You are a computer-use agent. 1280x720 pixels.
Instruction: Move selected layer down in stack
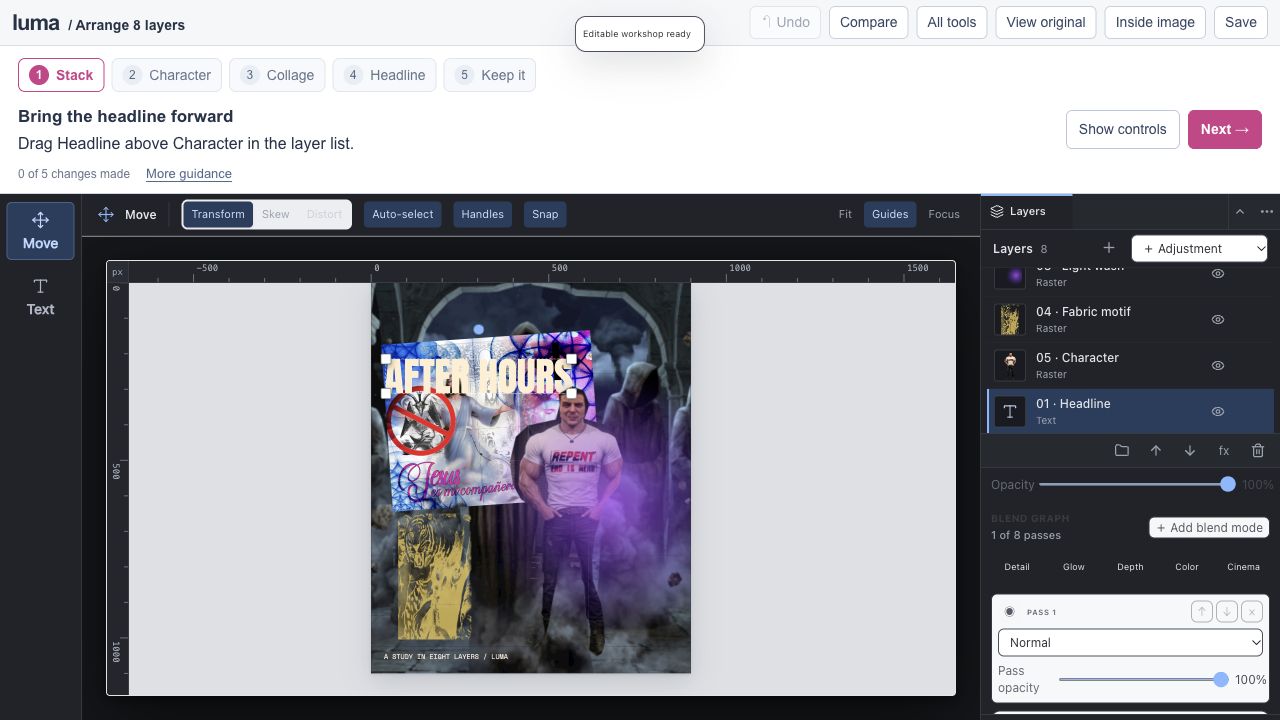(1190, 451)
